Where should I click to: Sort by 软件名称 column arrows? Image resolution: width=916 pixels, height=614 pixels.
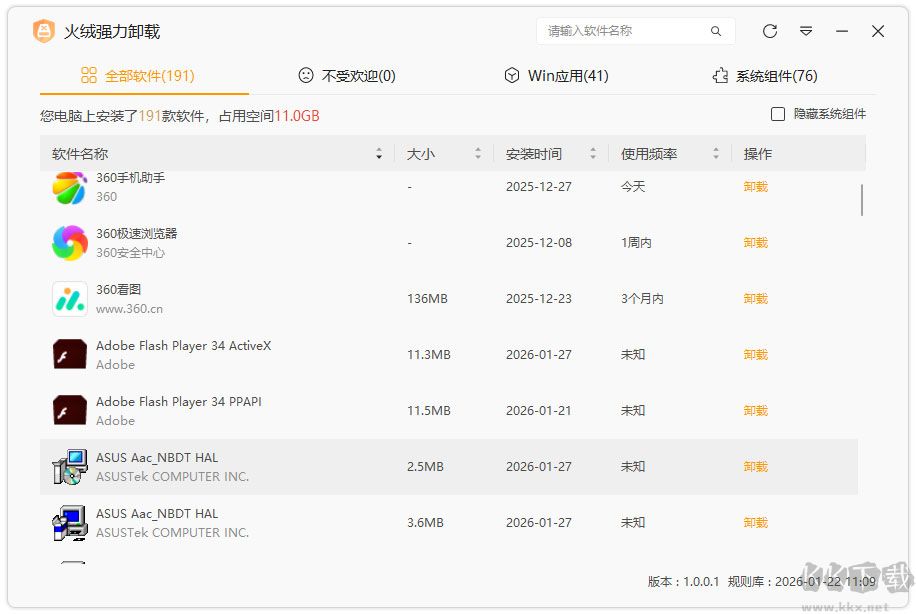(379, 154)
